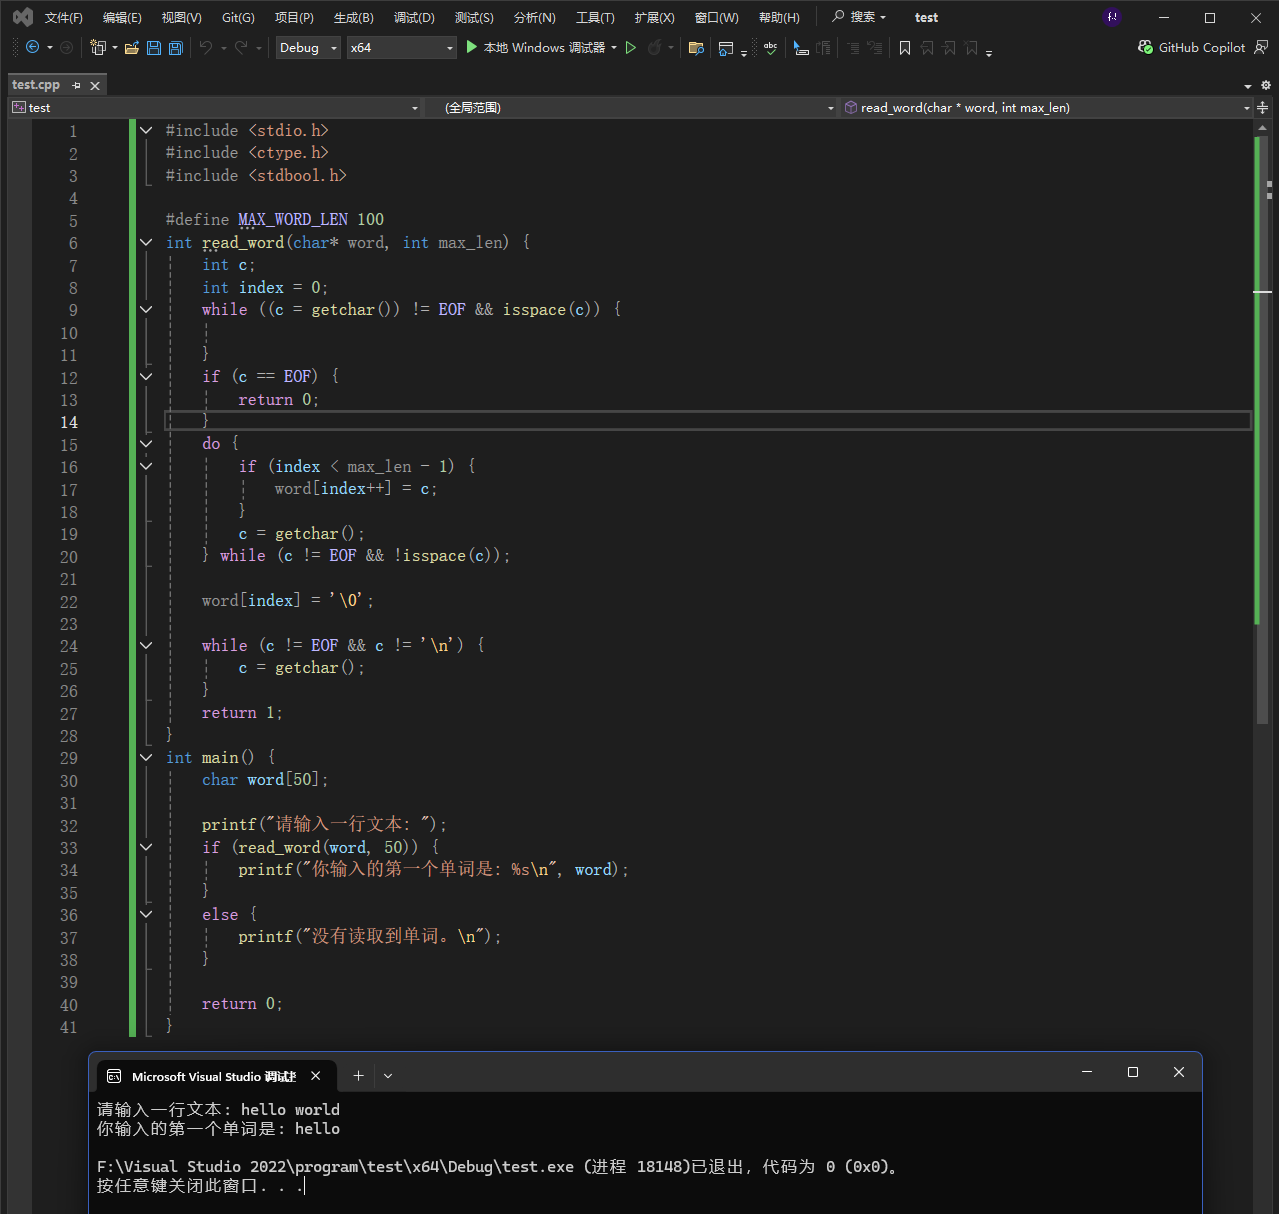The height and width of the screenshot is (1214, 1279).
Task: Open the 编辑(E) menu
Action: 122,17
